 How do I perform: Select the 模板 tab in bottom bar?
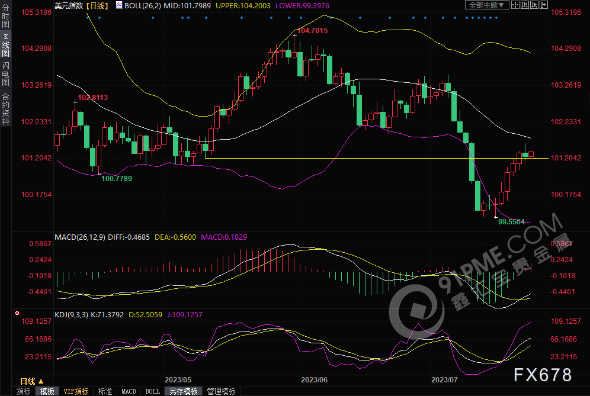click(x=47, y=391)
